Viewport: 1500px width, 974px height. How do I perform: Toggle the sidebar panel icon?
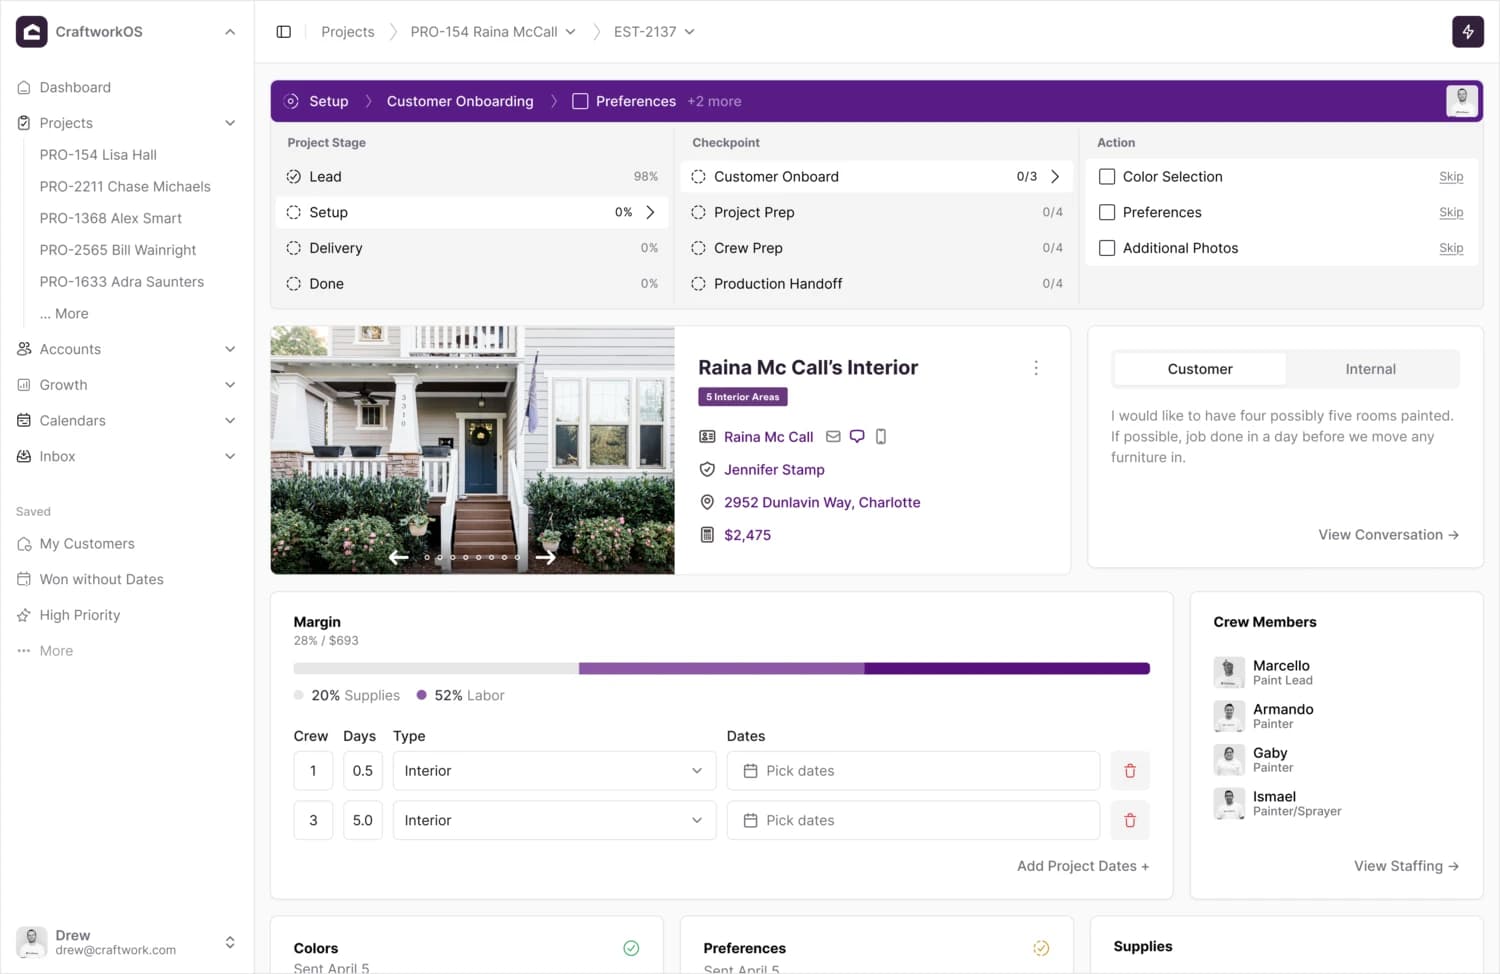(x=284, y=32)
